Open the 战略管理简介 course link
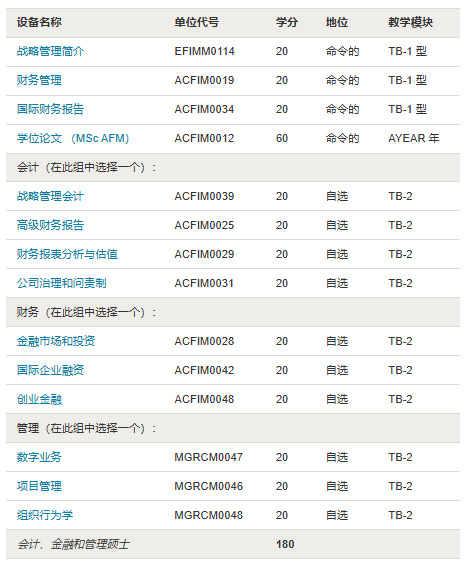 click(50, 51)
